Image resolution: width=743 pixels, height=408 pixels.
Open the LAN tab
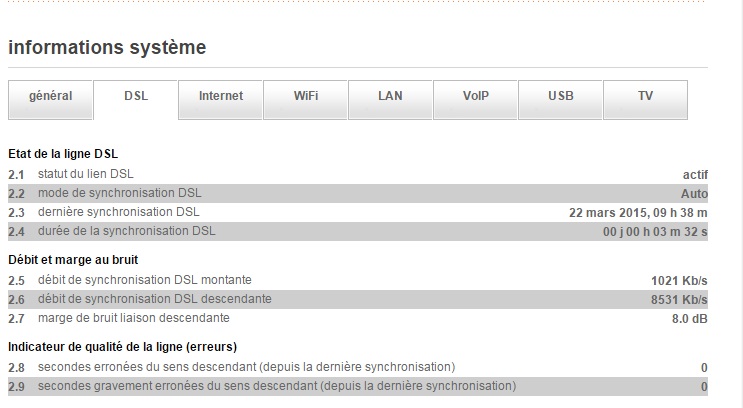(391, 97)
